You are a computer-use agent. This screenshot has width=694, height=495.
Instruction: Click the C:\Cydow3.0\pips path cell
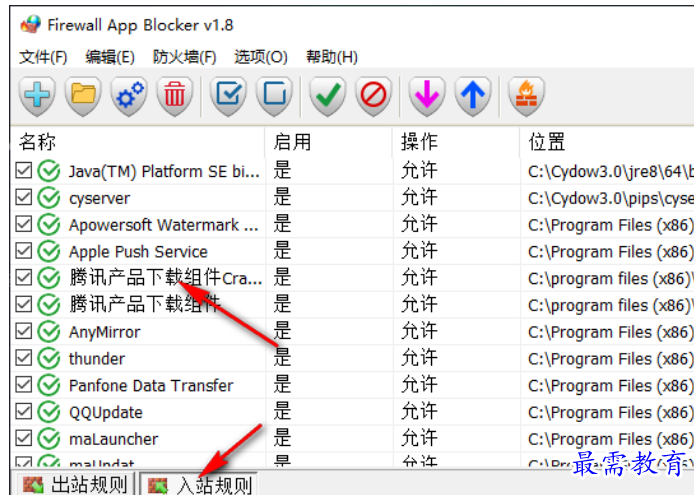611,199
